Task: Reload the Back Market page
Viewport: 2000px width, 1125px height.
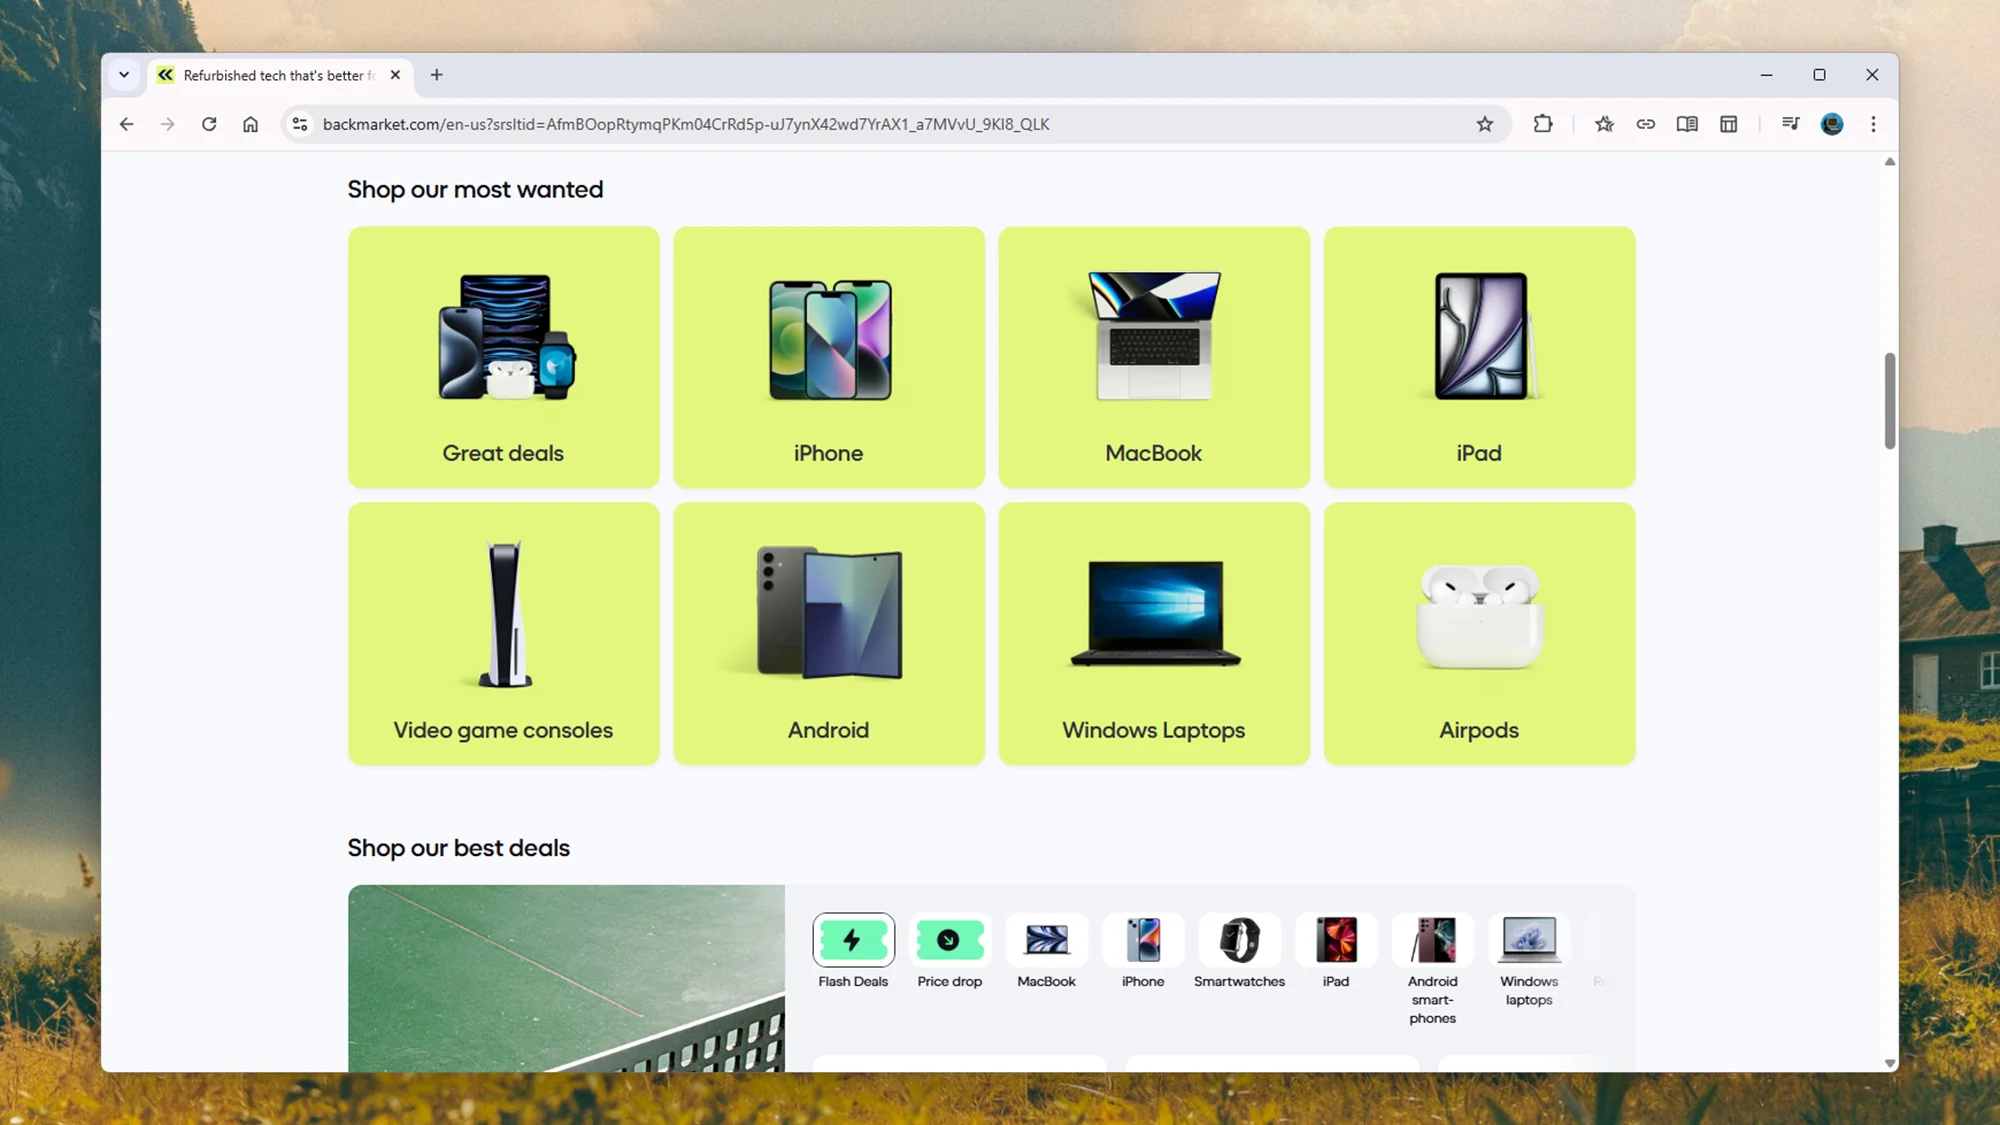Action: [x=209, y=124]
